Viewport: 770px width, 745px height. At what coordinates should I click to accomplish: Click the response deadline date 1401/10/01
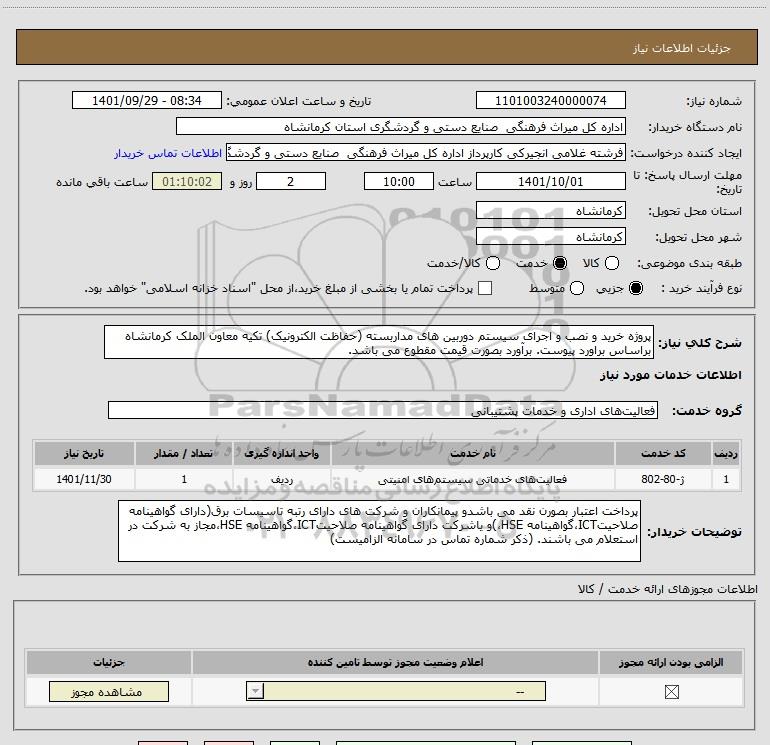pyautogui.click(x=550, y=181)
